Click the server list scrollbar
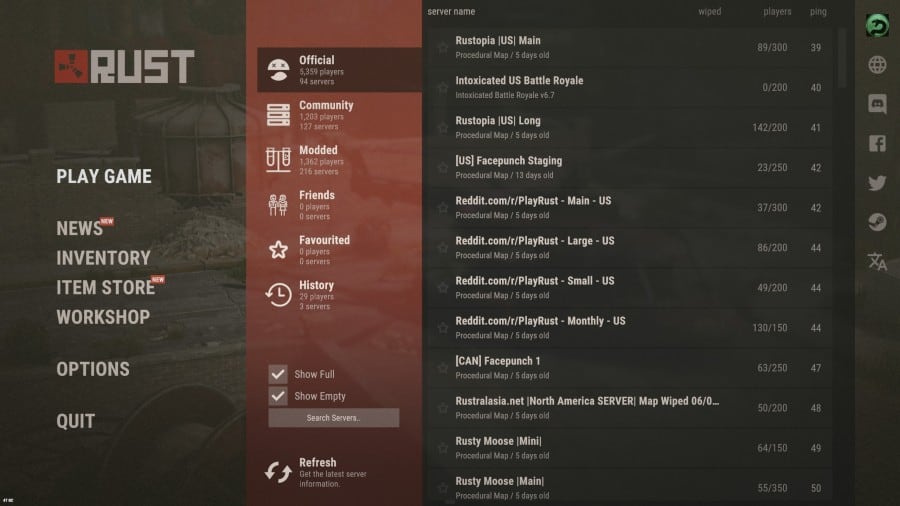 842,57
